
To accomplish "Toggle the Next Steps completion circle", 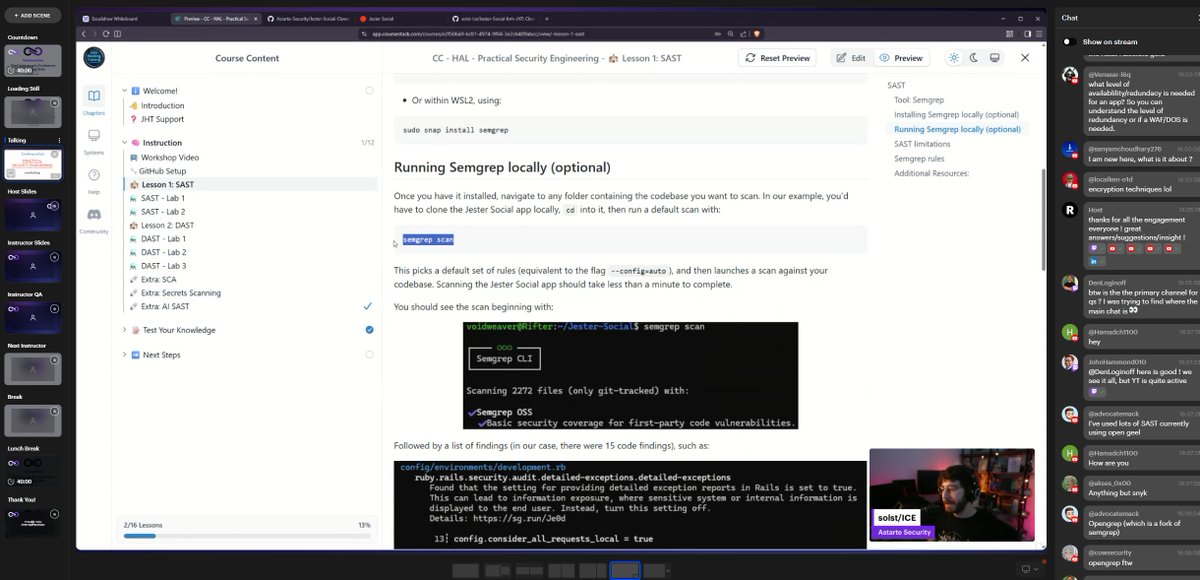I will pyautogui.click(x=369, y=355).
